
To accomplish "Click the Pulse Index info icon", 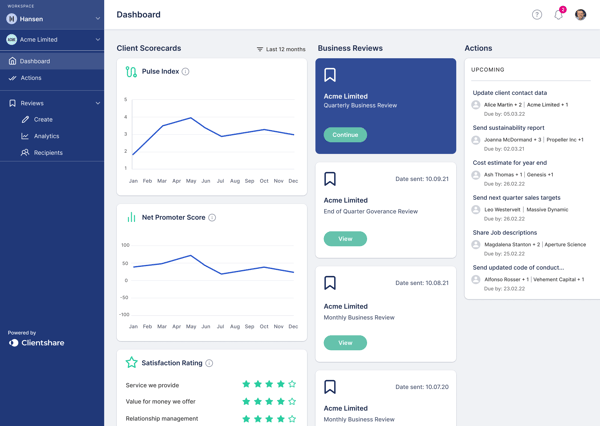I will [185, 72].
